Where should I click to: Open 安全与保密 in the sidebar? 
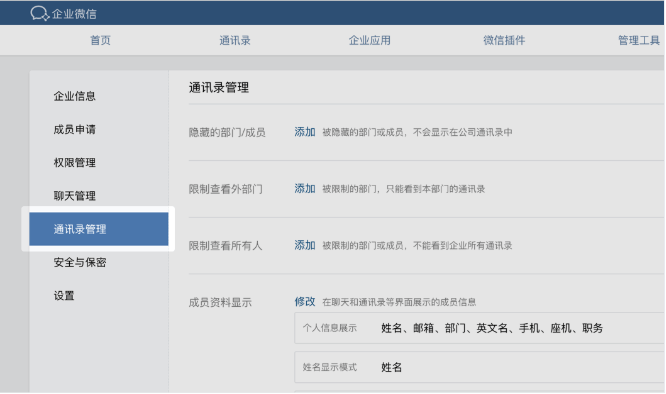point(80,262)
